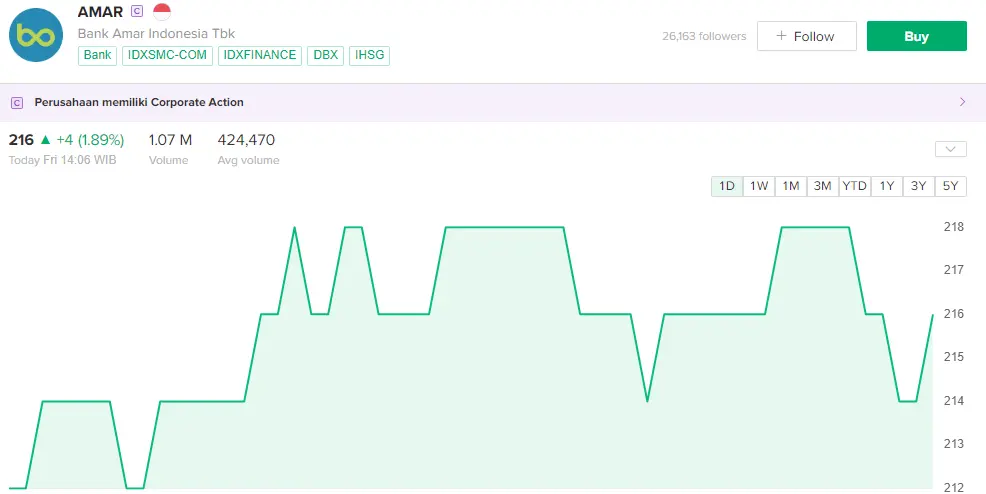
Task: Click the +4 (1.89%) price change
Action: 90,140
